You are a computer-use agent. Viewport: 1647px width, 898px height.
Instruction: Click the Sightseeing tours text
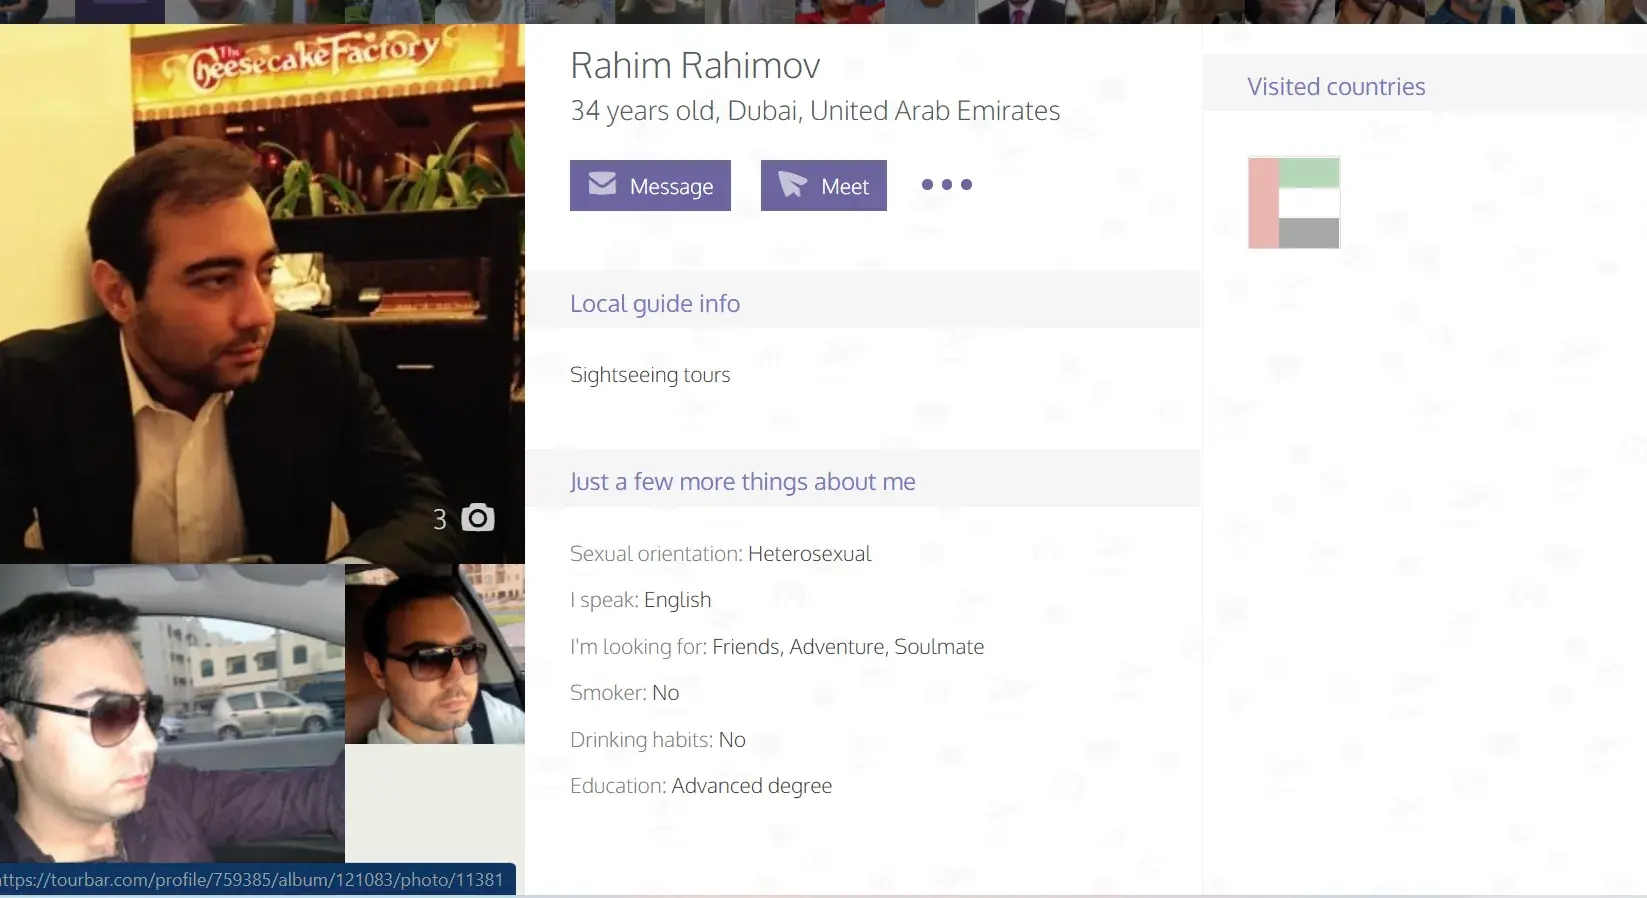tap(649, 375)
